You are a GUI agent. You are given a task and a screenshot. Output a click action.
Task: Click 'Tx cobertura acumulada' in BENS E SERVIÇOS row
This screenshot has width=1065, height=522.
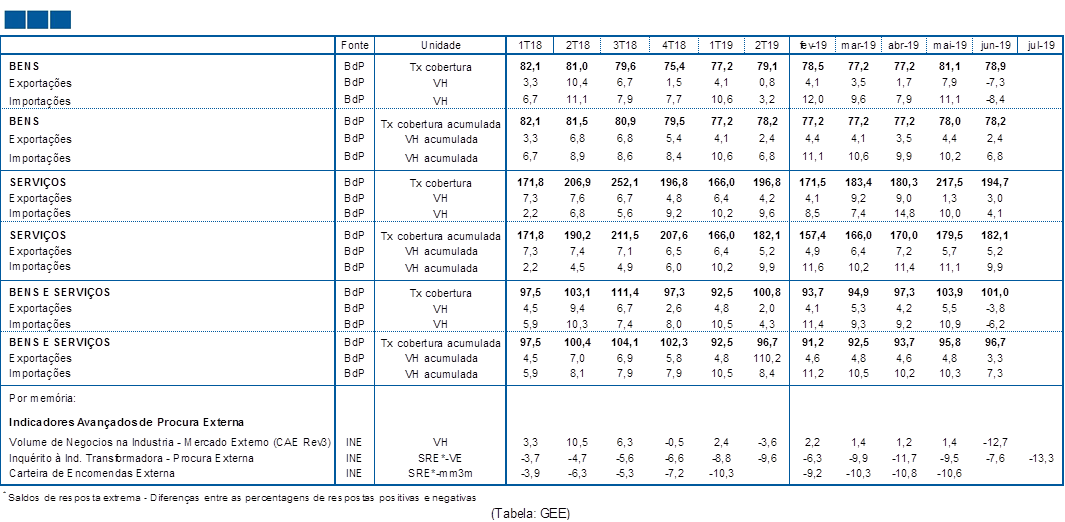(x=440, y=343)
